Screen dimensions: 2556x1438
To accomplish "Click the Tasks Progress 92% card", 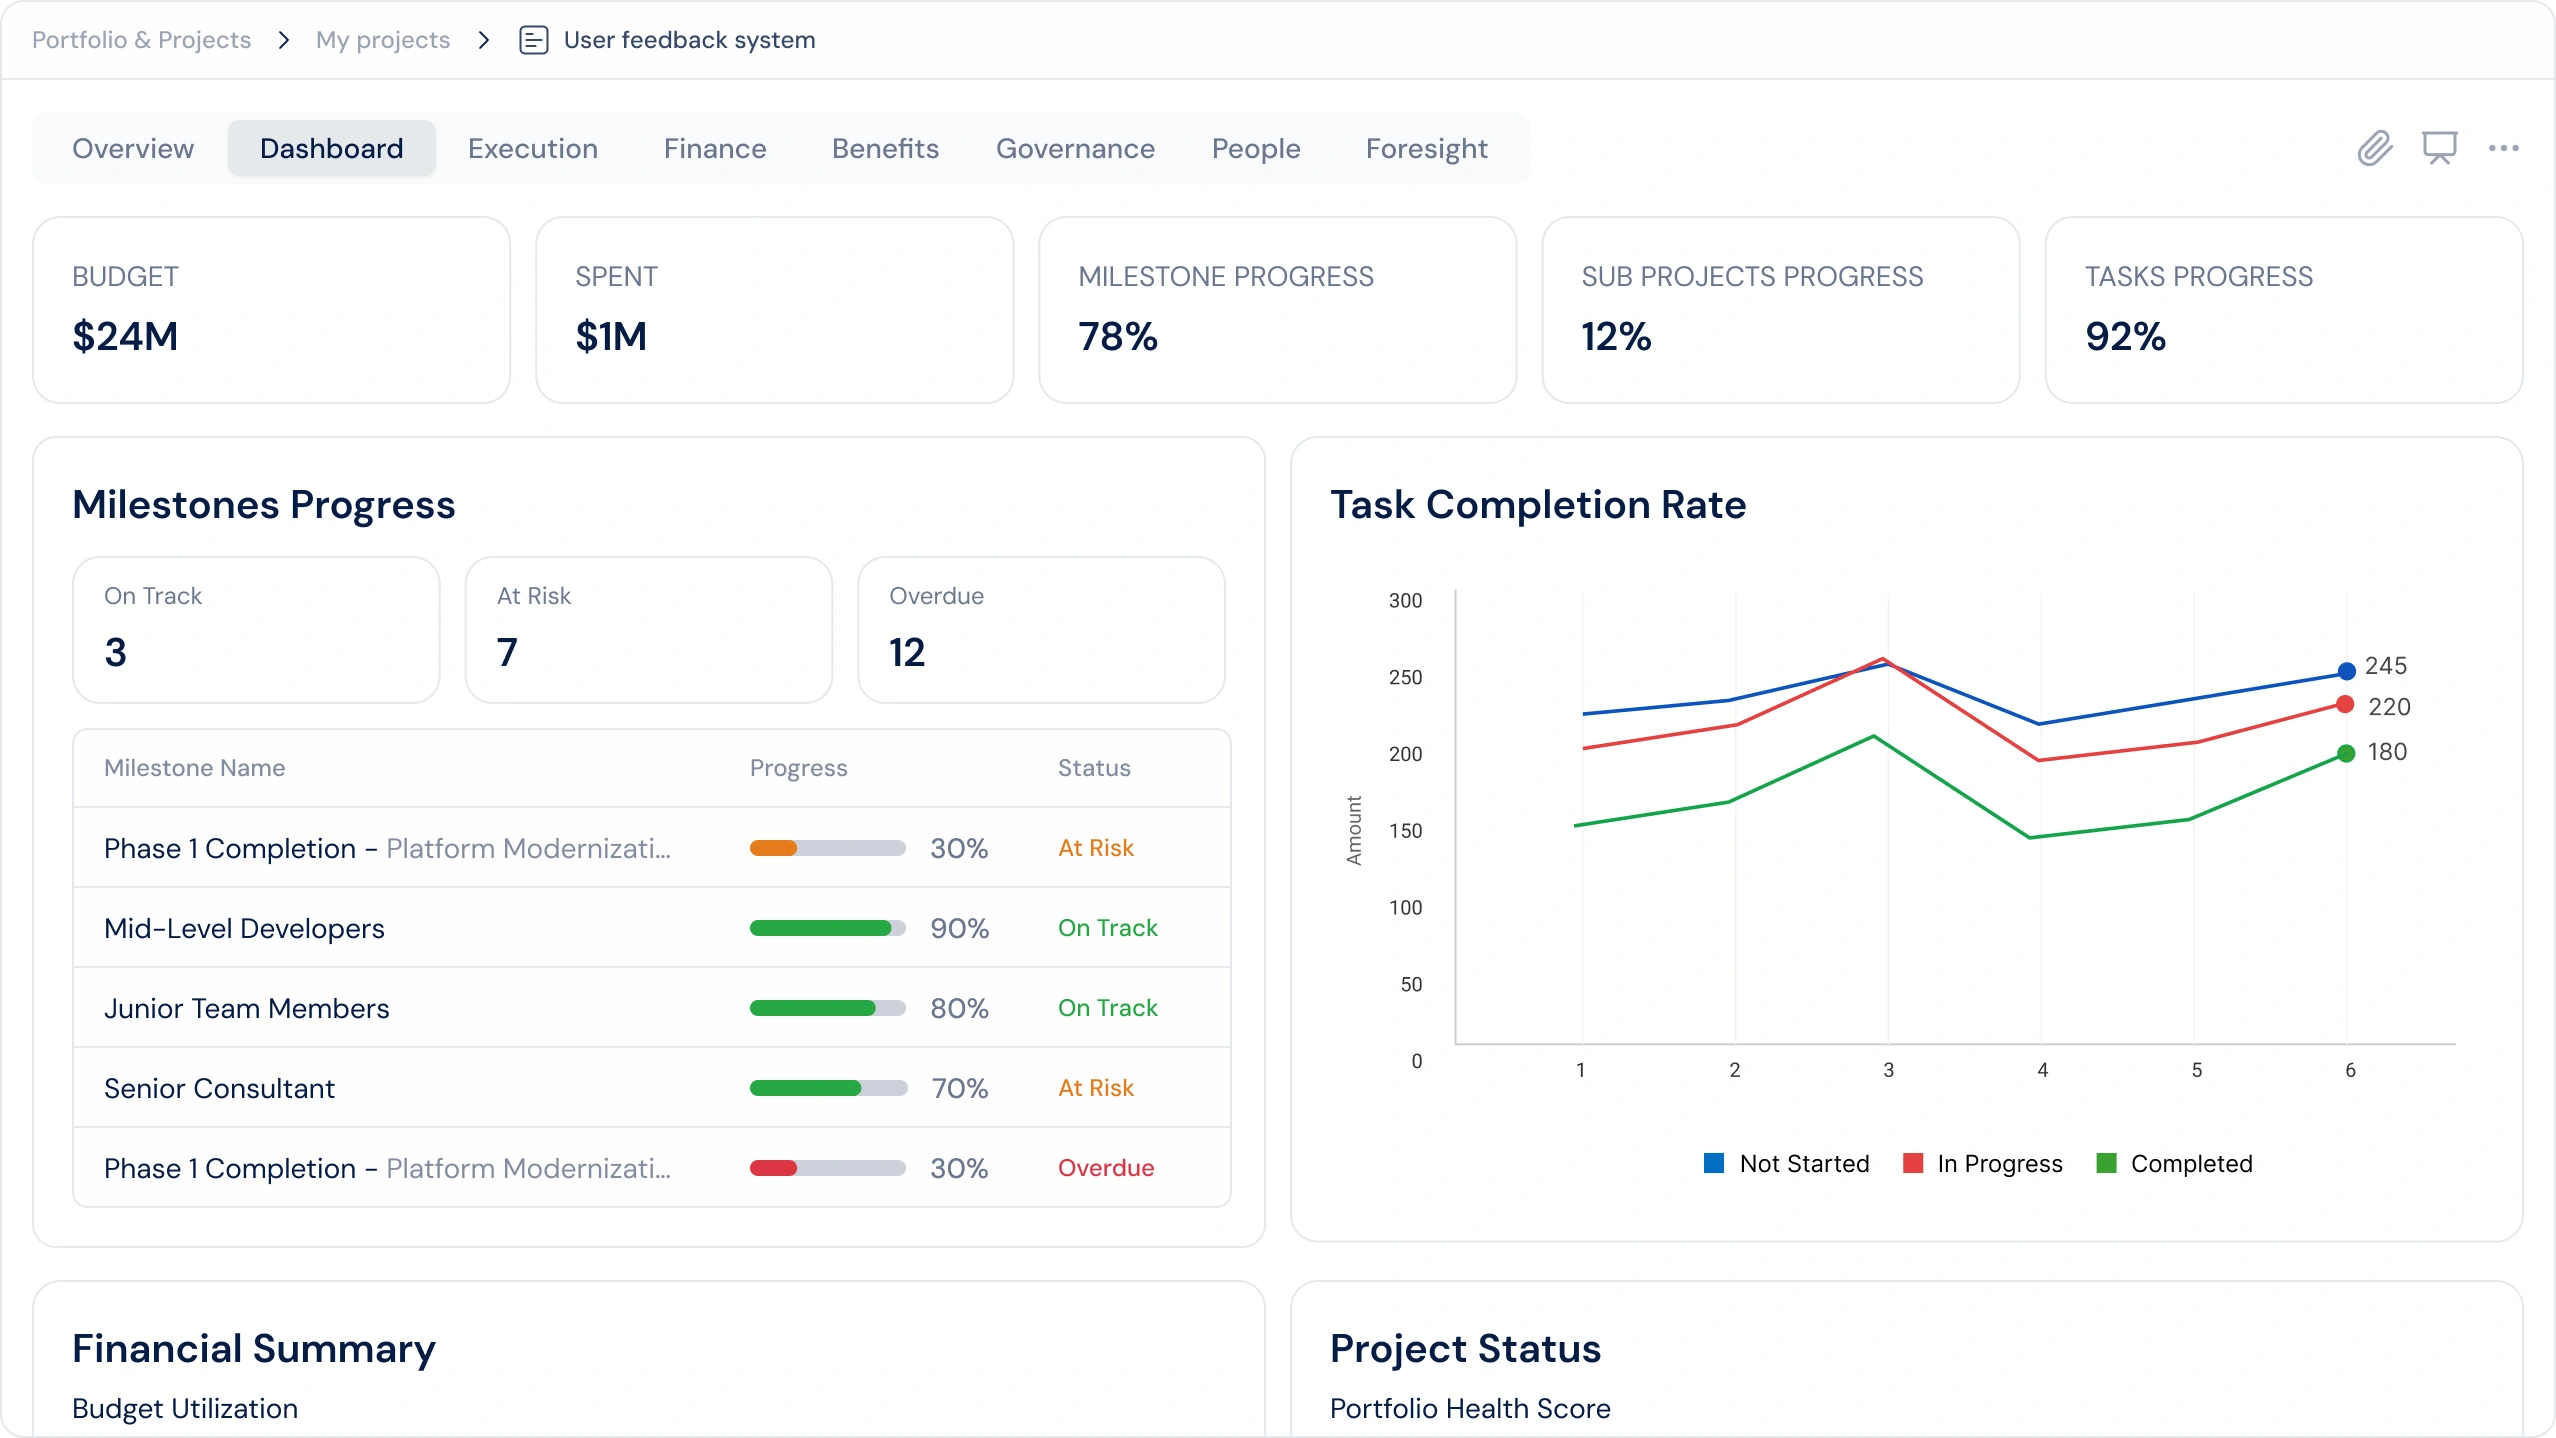I will point(2284,310).
